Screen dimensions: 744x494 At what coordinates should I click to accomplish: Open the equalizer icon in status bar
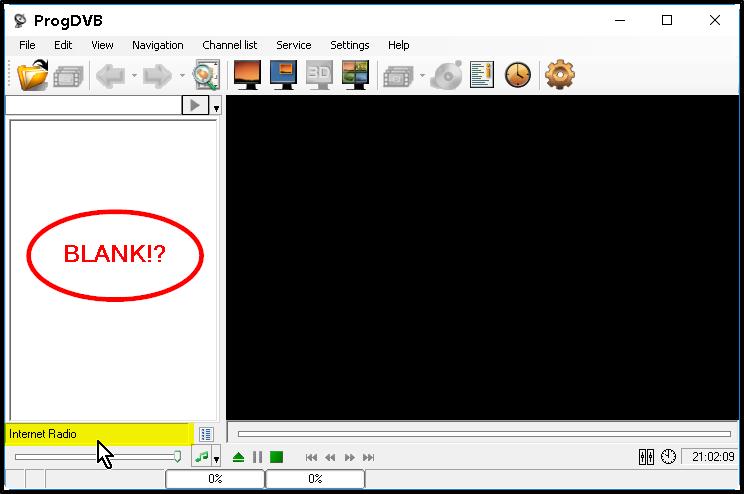click(646, 457)
